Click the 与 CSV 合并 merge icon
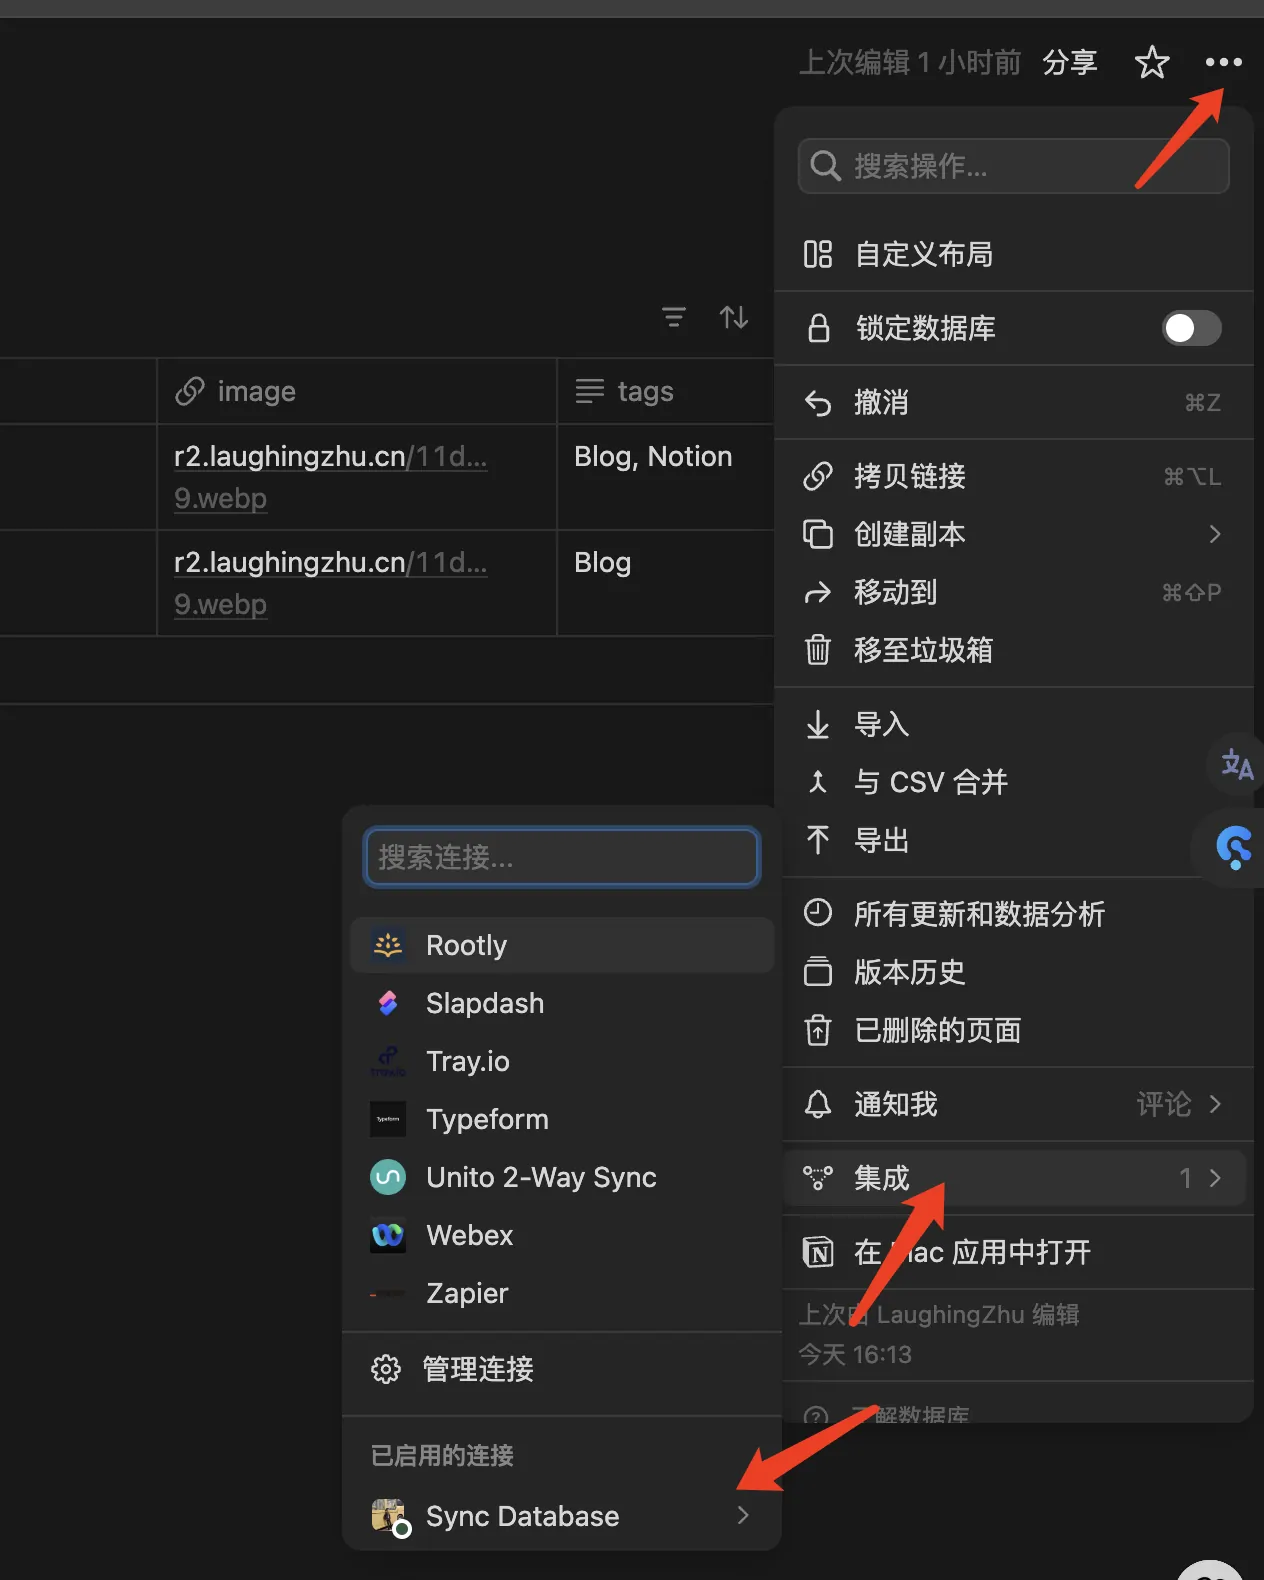The height and width of the screenshot is (1580, 1264). (818, 782)
